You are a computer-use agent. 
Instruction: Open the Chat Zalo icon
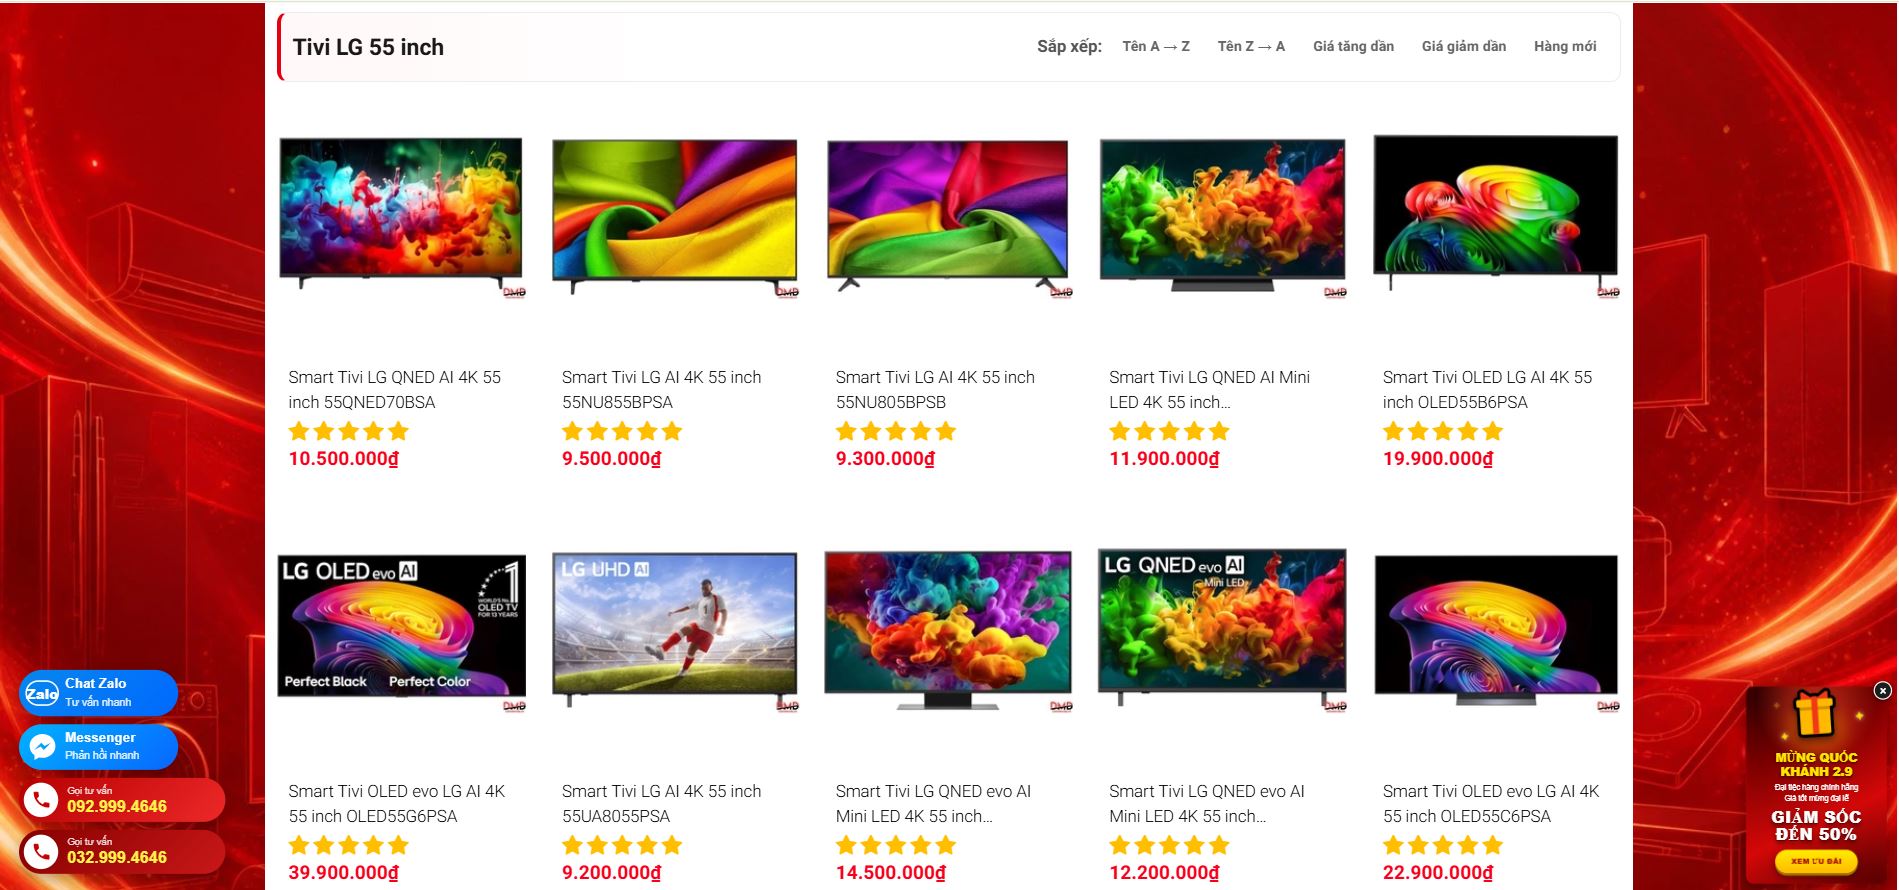[x=42, y=693]
